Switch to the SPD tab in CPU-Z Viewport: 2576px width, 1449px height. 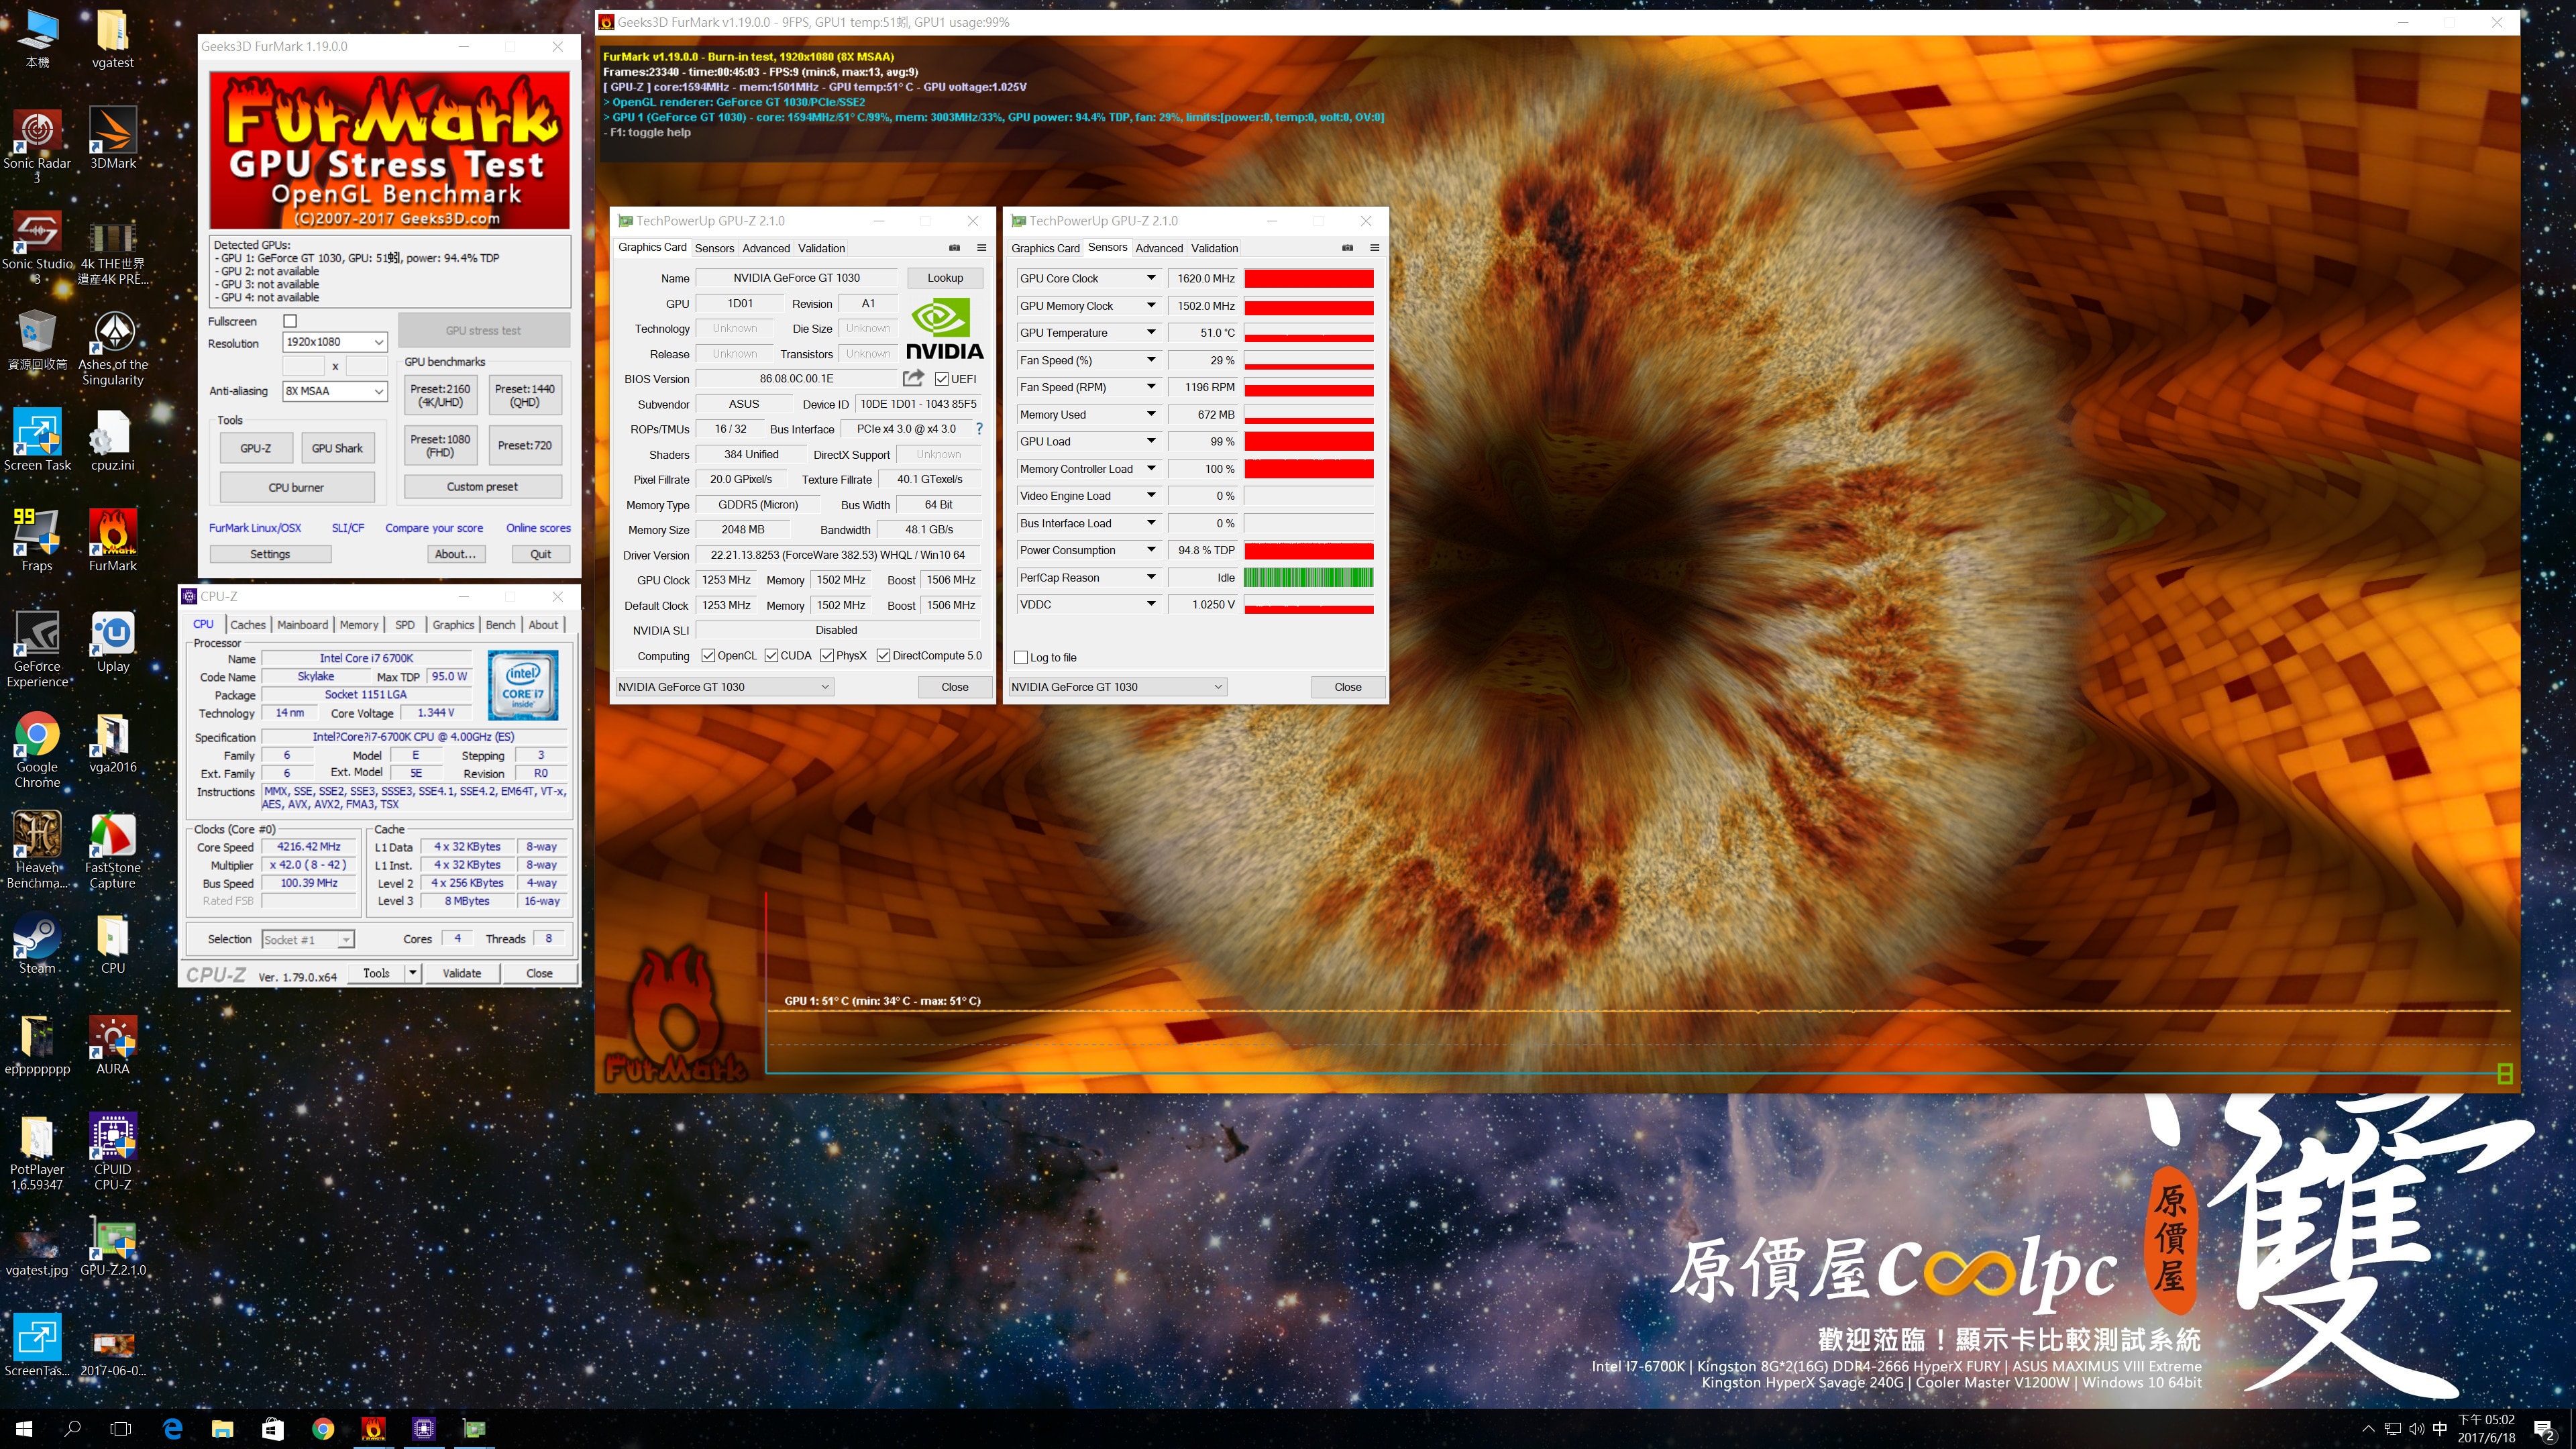405,625
